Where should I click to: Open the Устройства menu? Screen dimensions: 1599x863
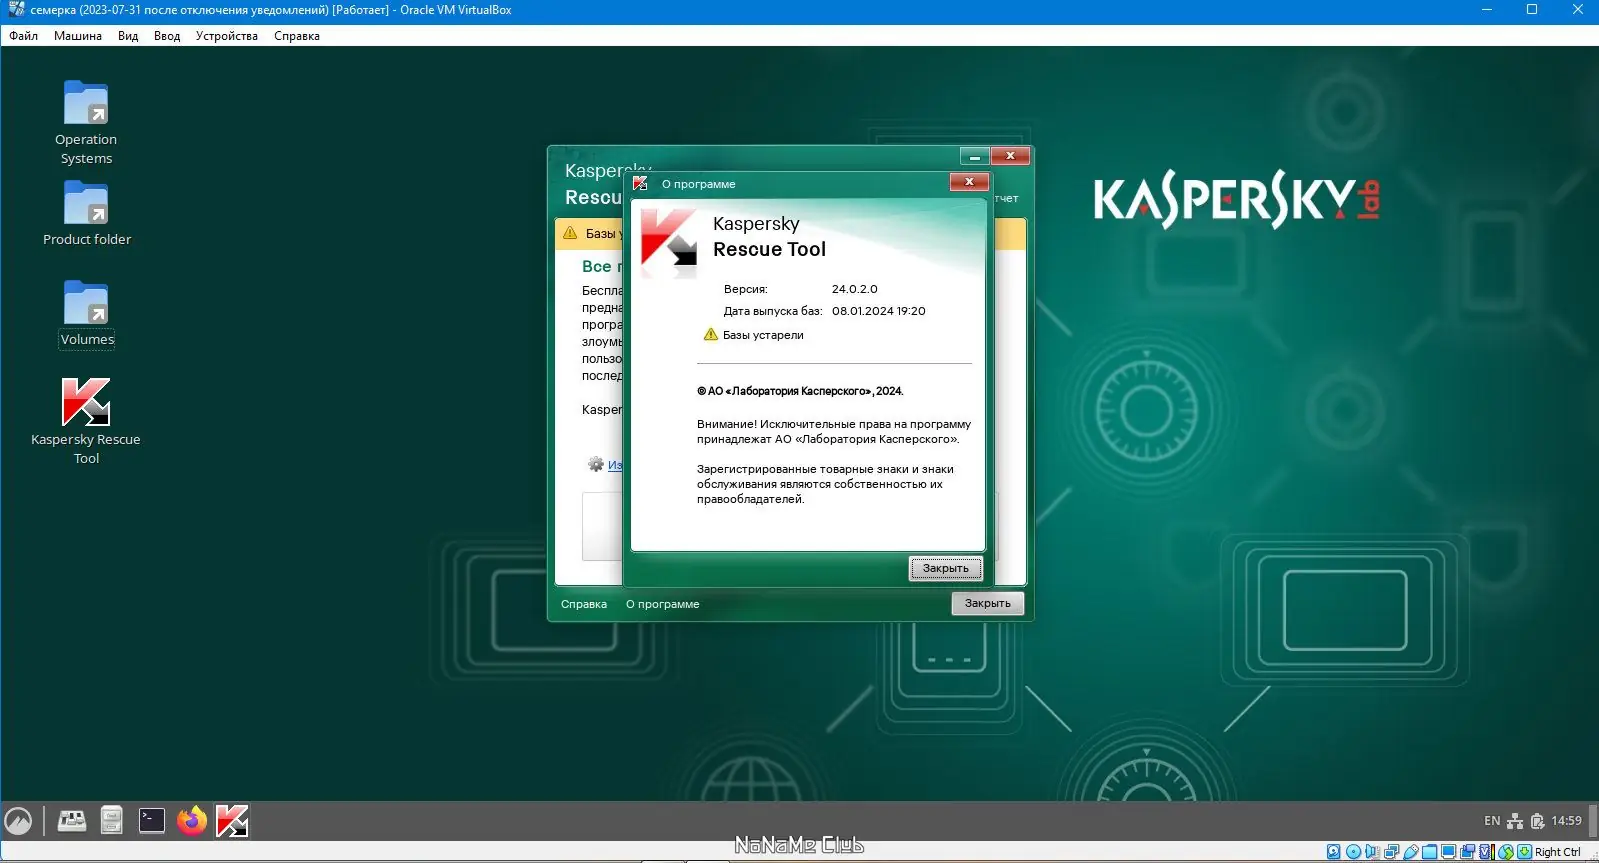[x=227, y=36]
